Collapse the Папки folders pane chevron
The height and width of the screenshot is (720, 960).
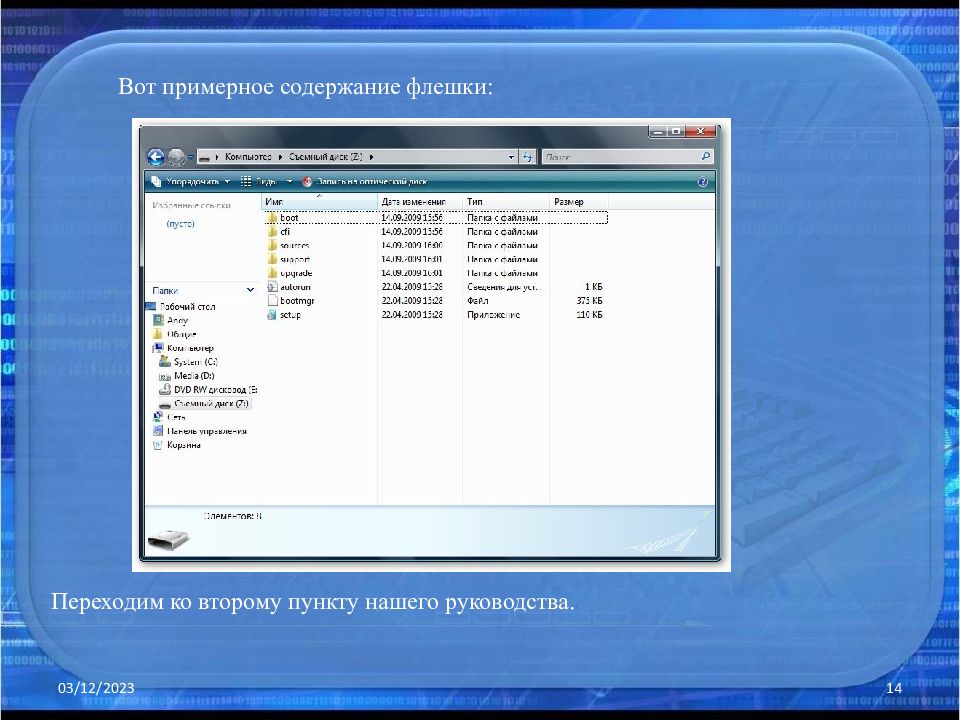(x=250, y=290)
